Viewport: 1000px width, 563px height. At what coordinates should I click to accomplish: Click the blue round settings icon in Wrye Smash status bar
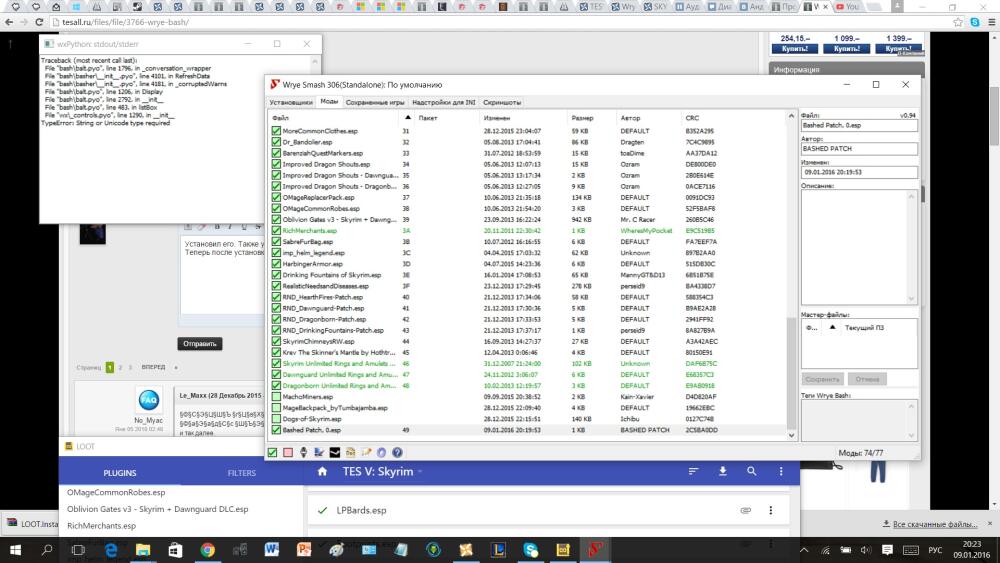point(381,453)
